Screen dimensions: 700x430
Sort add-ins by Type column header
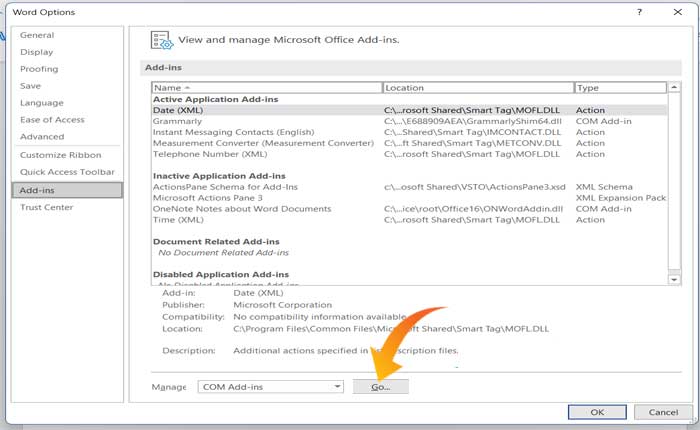(620, 88)
